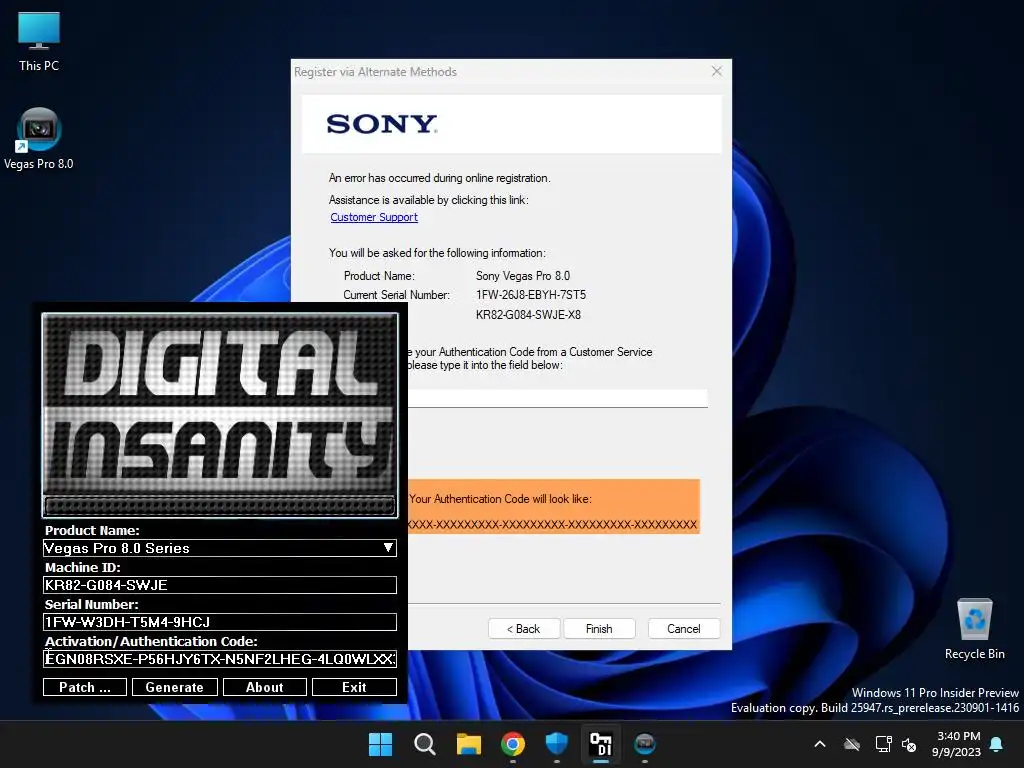Click the Finish button
This screenshot has height=768, width=1024.
[599, 629]
